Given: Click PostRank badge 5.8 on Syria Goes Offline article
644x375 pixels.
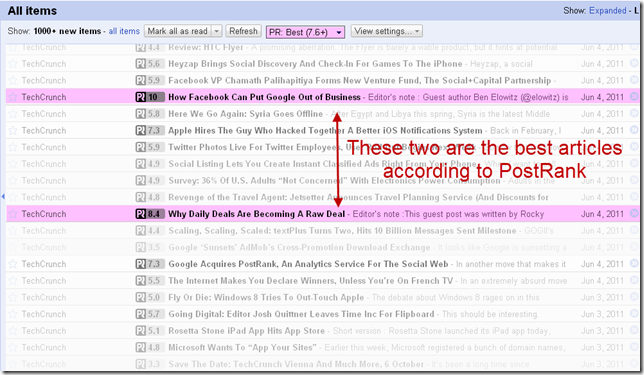Looking at the screenshot, I should point(150,114).
